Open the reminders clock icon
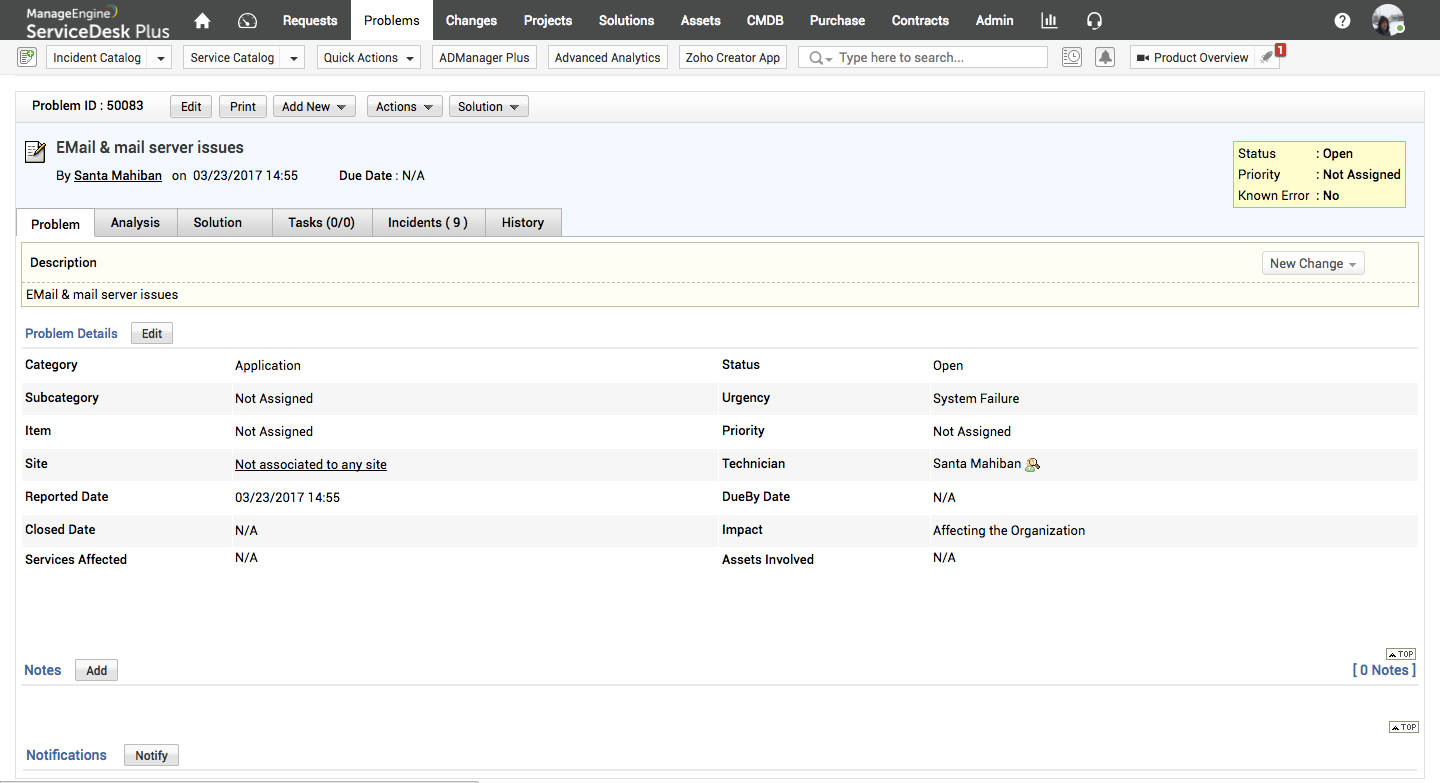 [x=1072, y=58]
